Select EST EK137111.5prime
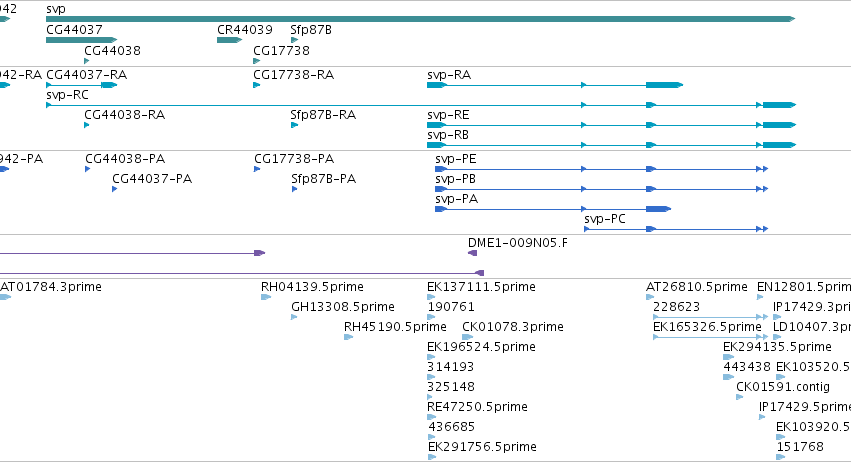 pyautogui.click(x=481, y=287)
